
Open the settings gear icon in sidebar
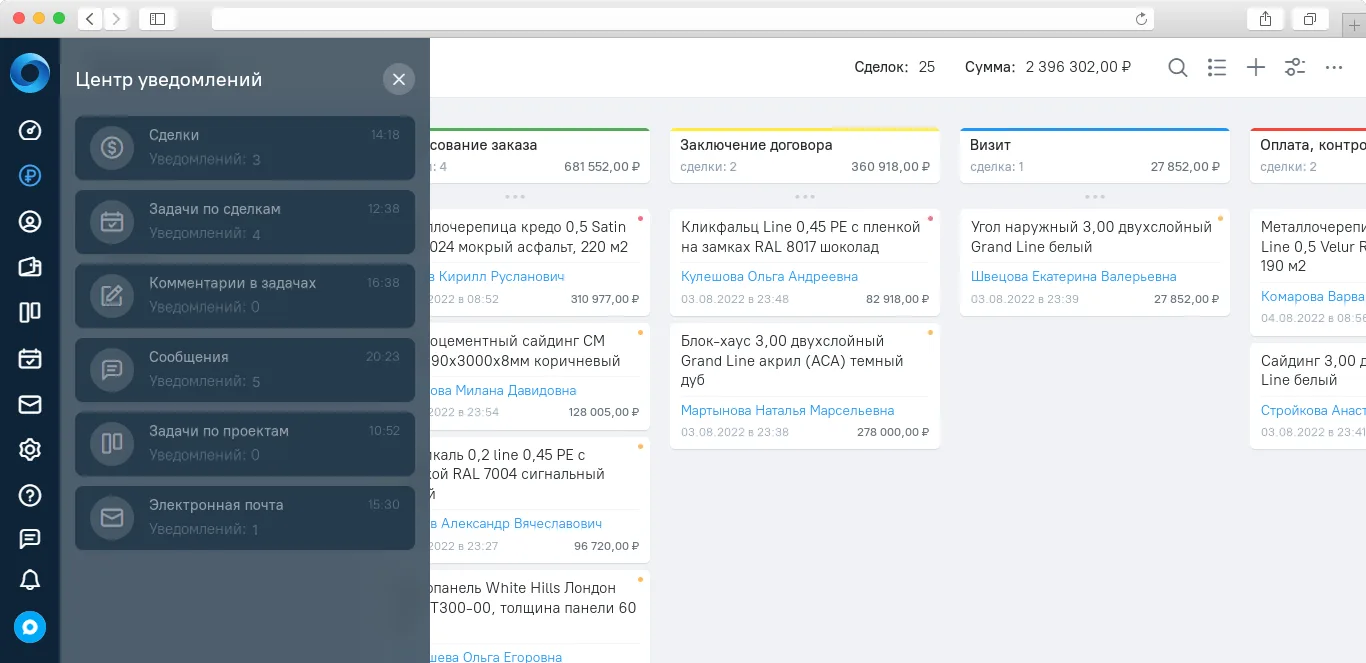click(30, 450)
